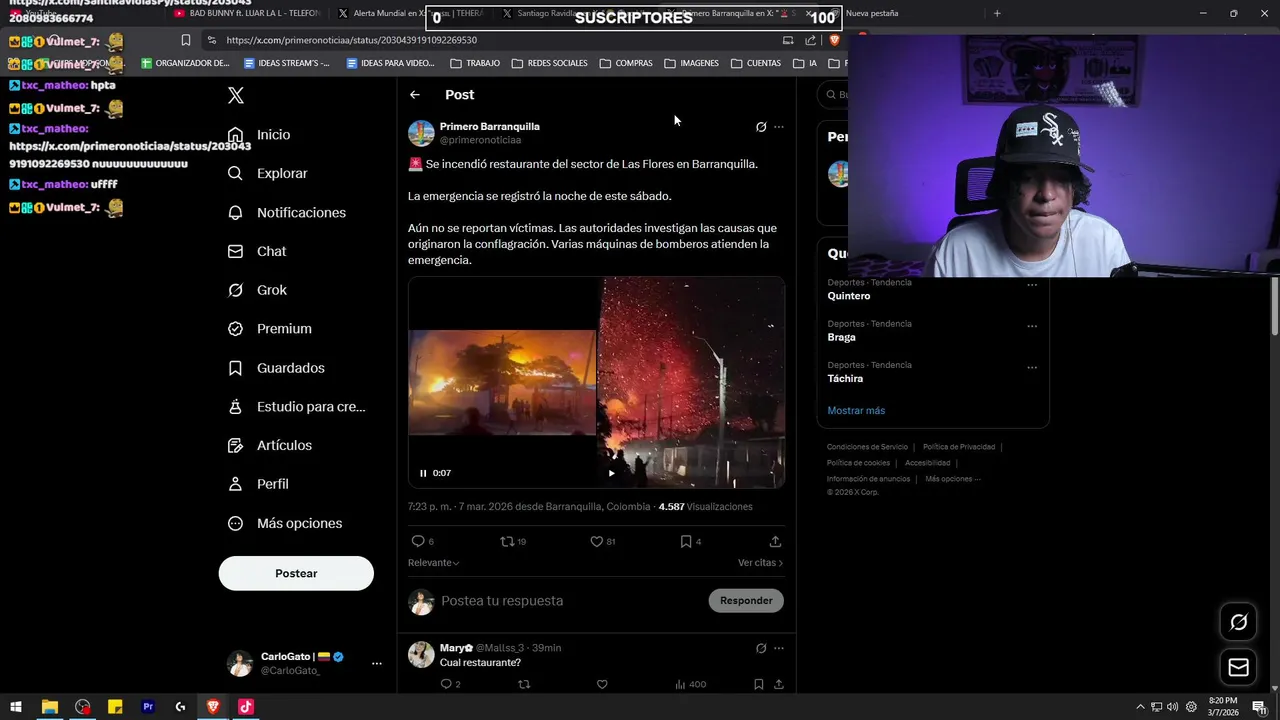Open REDES SOCIALES bookmarks folder
The image size is (1280, 720).
(549, 63)
